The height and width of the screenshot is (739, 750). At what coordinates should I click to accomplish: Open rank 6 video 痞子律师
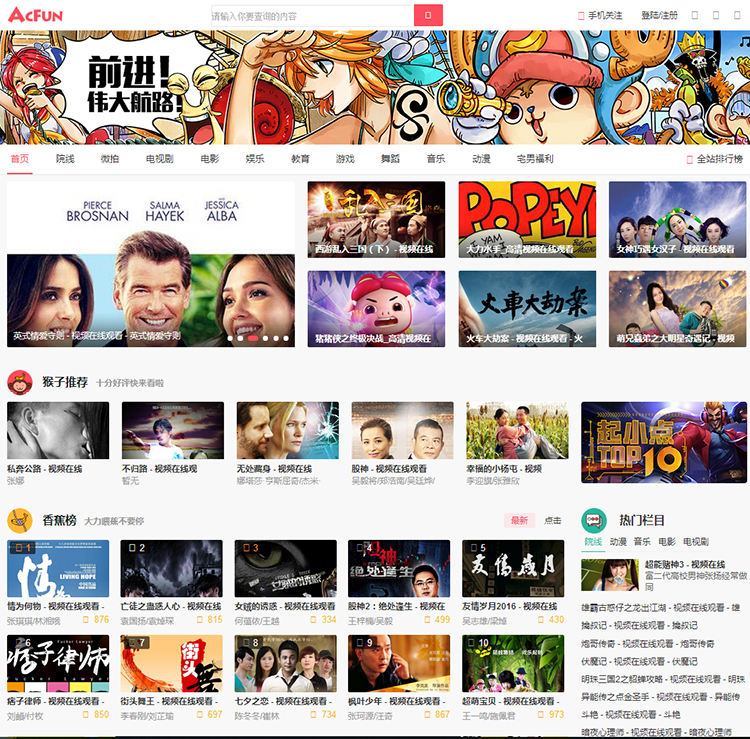[x=58, y=663]
